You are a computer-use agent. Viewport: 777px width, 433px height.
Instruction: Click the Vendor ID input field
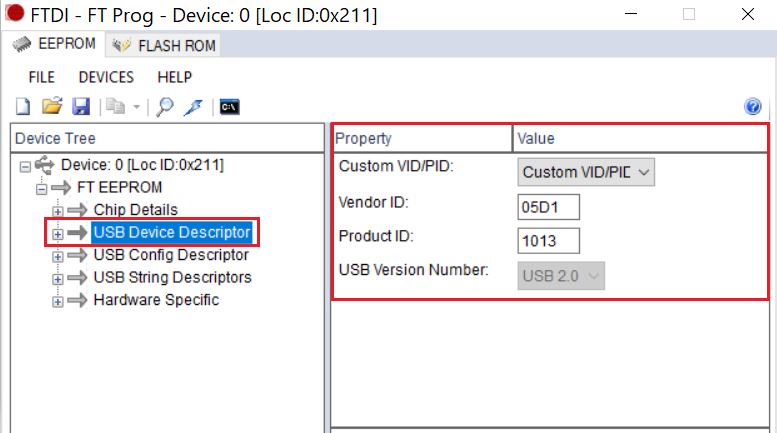pos(549,207)
